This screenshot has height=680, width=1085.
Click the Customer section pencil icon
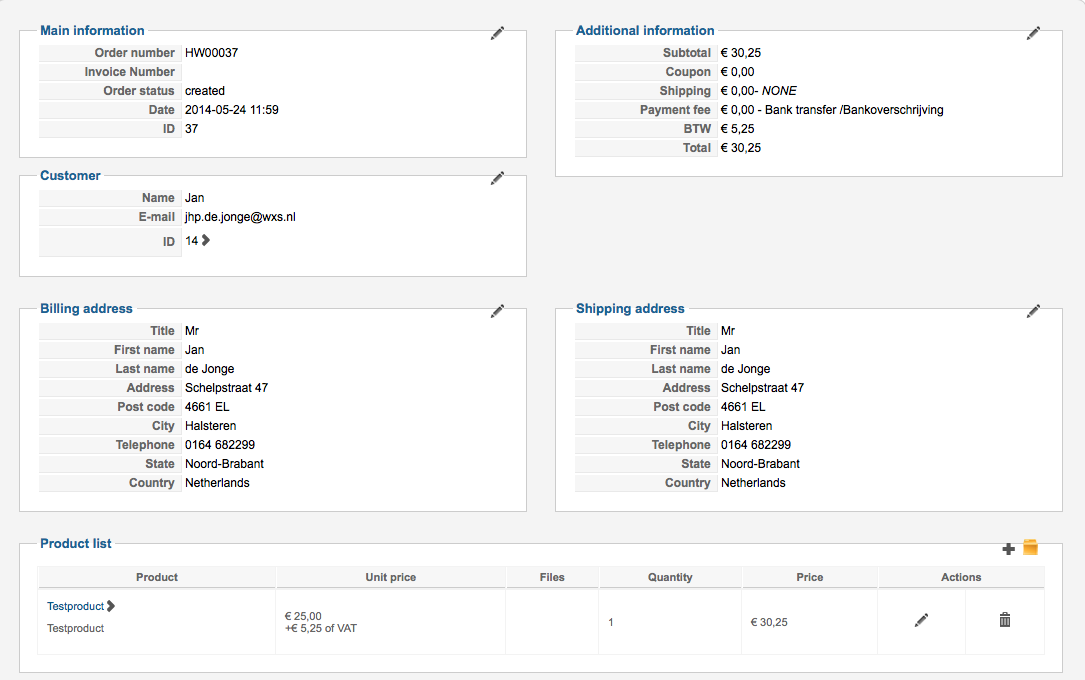click(x=497, y=178)
